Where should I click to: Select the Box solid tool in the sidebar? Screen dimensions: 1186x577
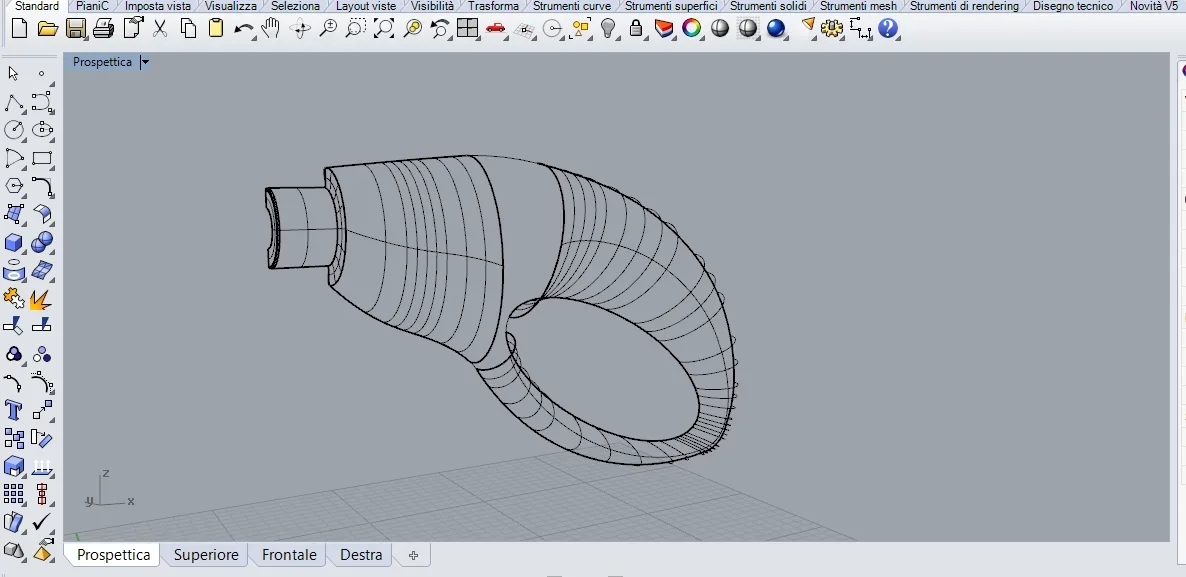click(14, 243)
